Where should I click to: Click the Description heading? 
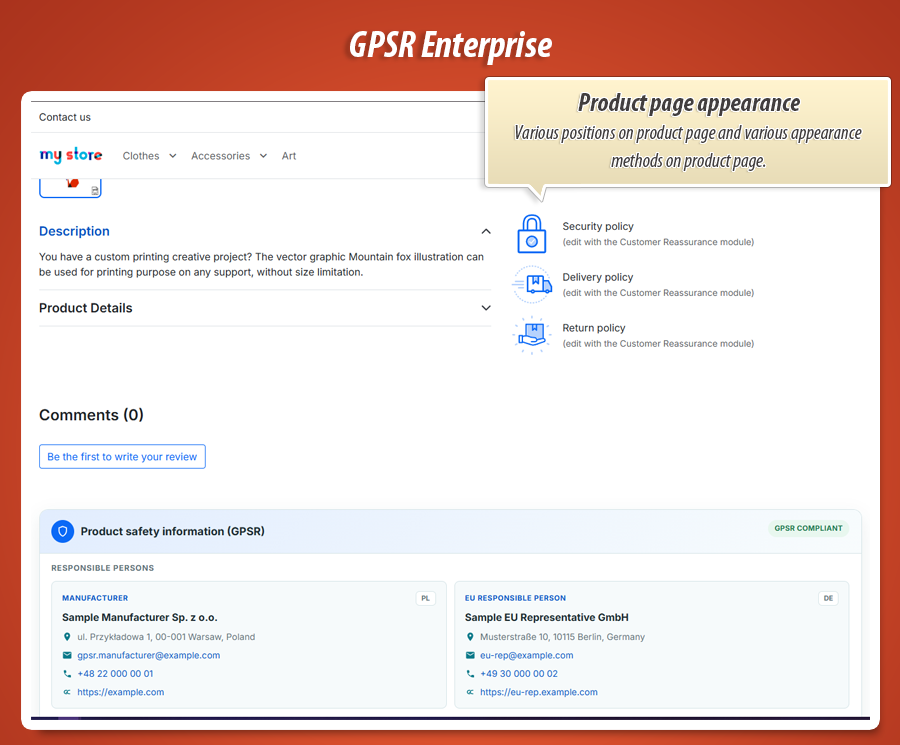(74, 231)
